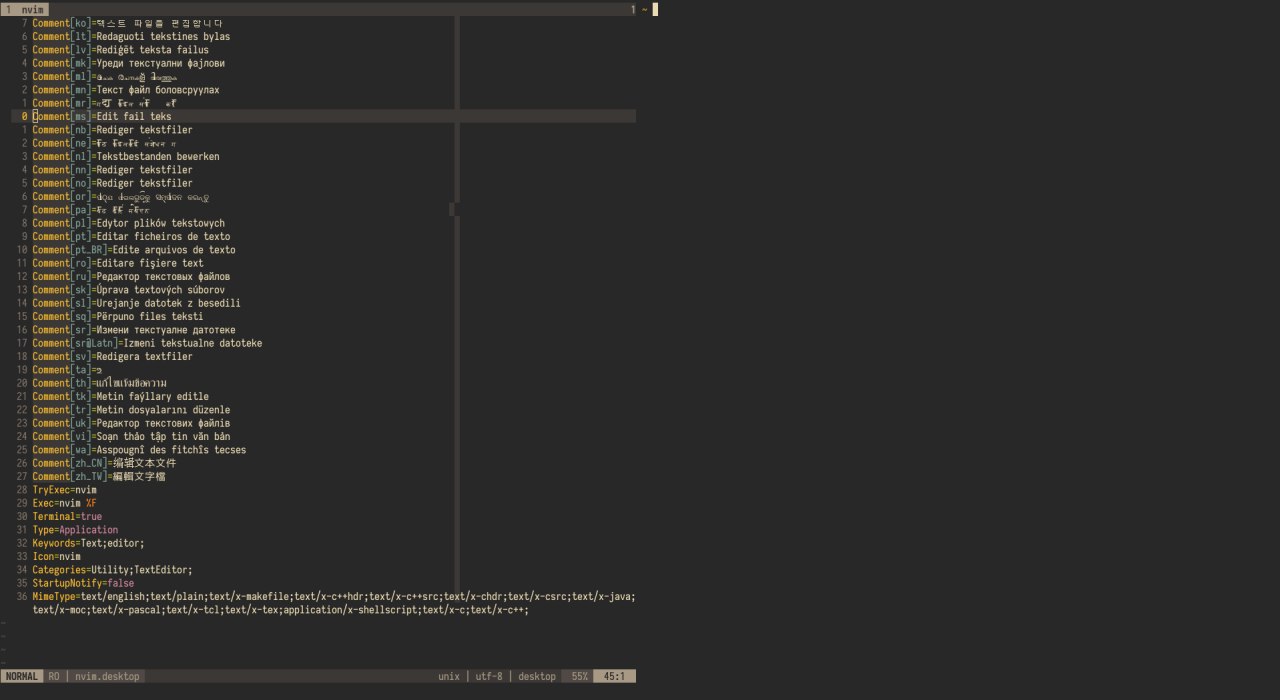Click the Comment[vi] line
The image size is (1280, 700).
[x=131, y=437]
